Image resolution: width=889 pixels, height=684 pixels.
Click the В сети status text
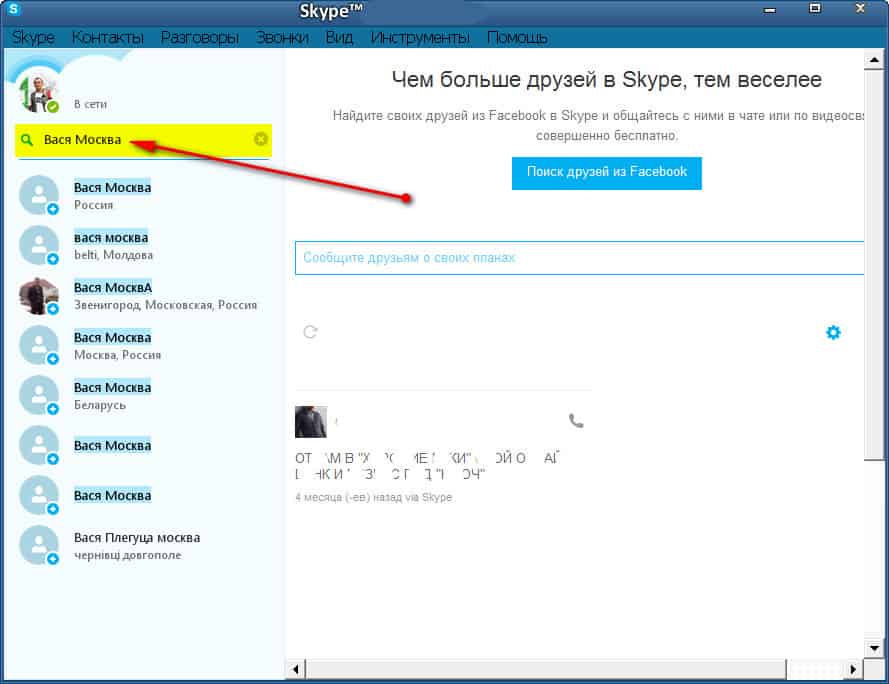[x=90, y=104]
